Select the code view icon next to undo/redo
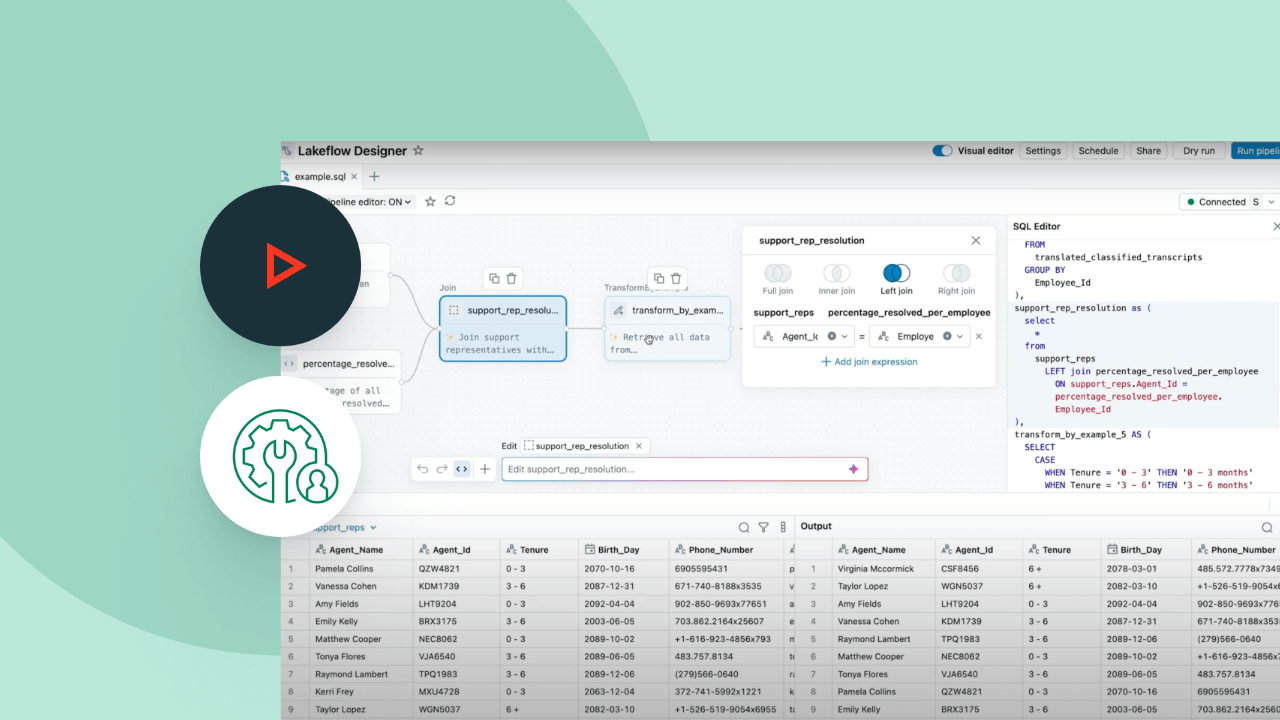 461,468
